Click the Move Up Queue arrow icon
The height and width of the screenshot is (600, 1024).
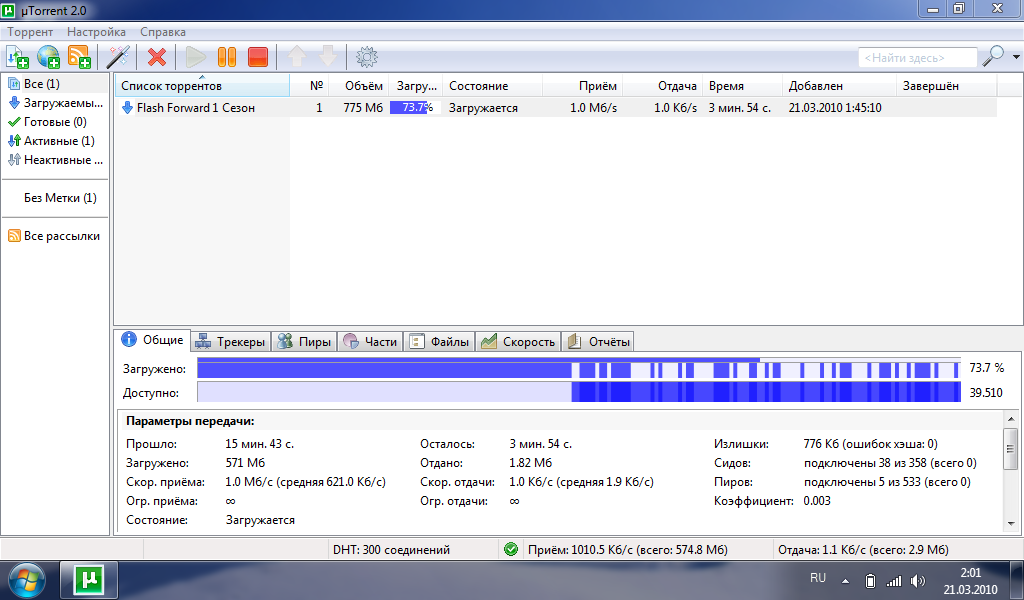tap(296, 57)
